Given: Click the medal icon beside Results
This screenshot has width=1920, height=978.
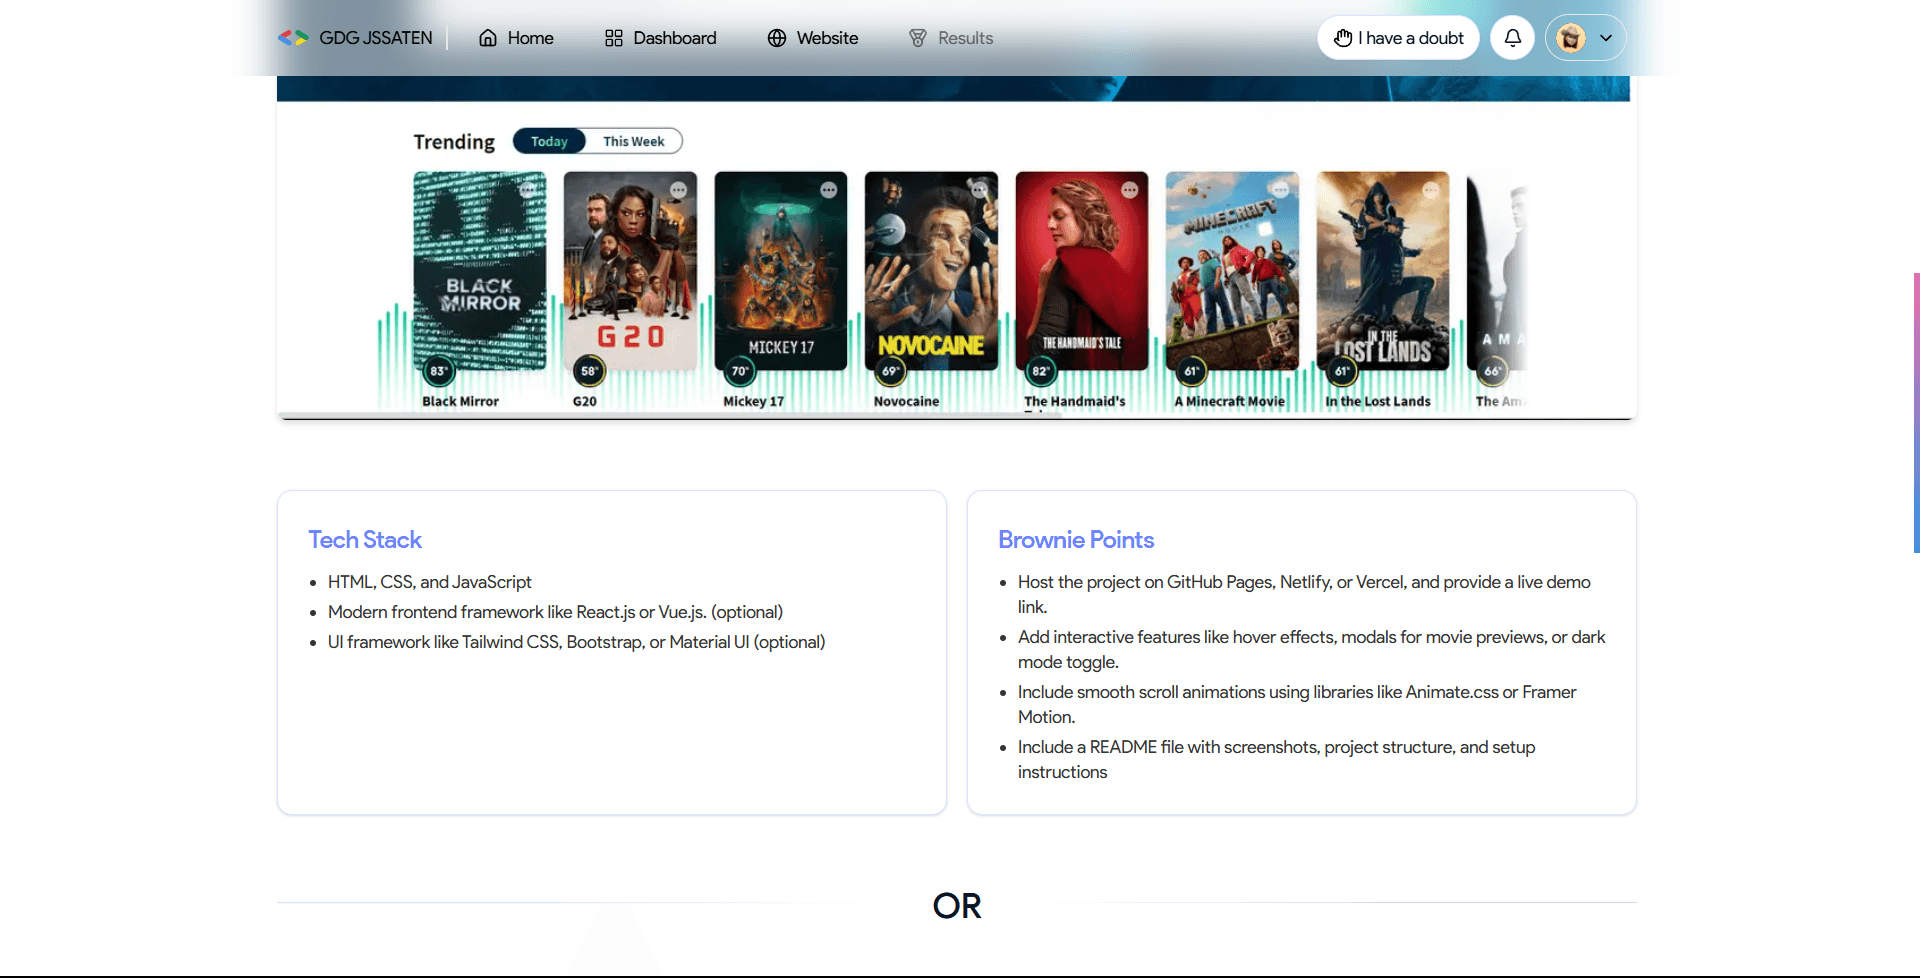Looking at the screenshot, I should click(x=917, y=37).
